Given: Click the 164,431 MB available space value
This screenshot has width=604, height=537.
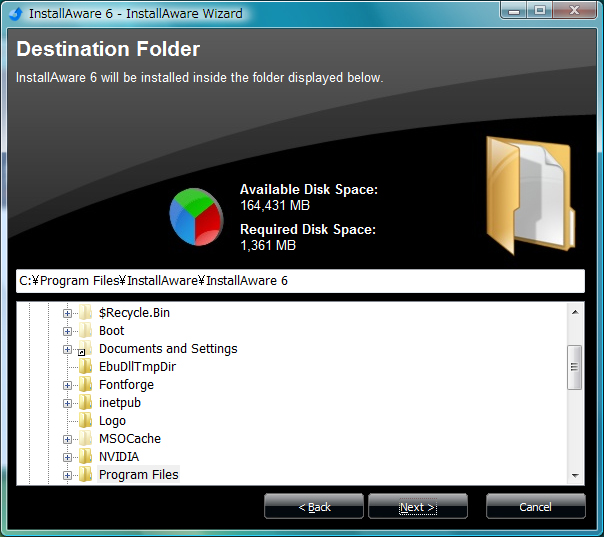Looking at the screenshot, I should pyautogui.click(x=275, y=205).
